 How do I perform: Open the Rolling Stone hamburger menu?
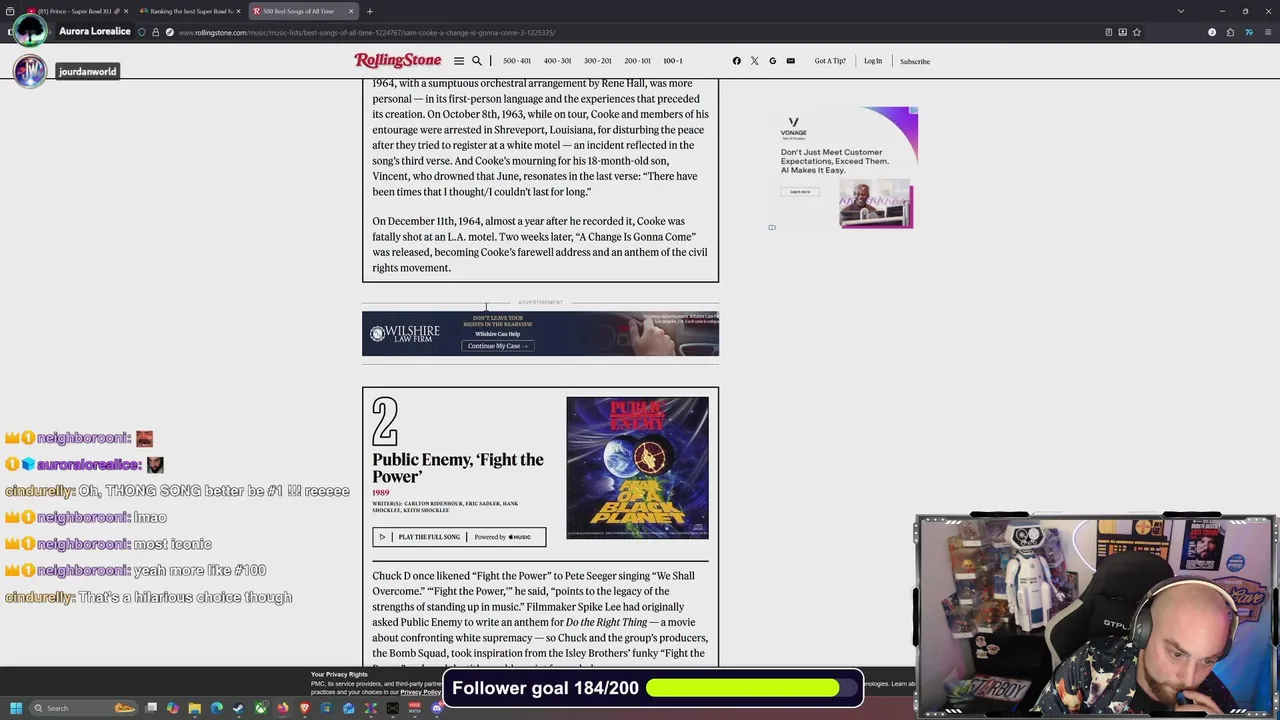click(x=459, y=61)
